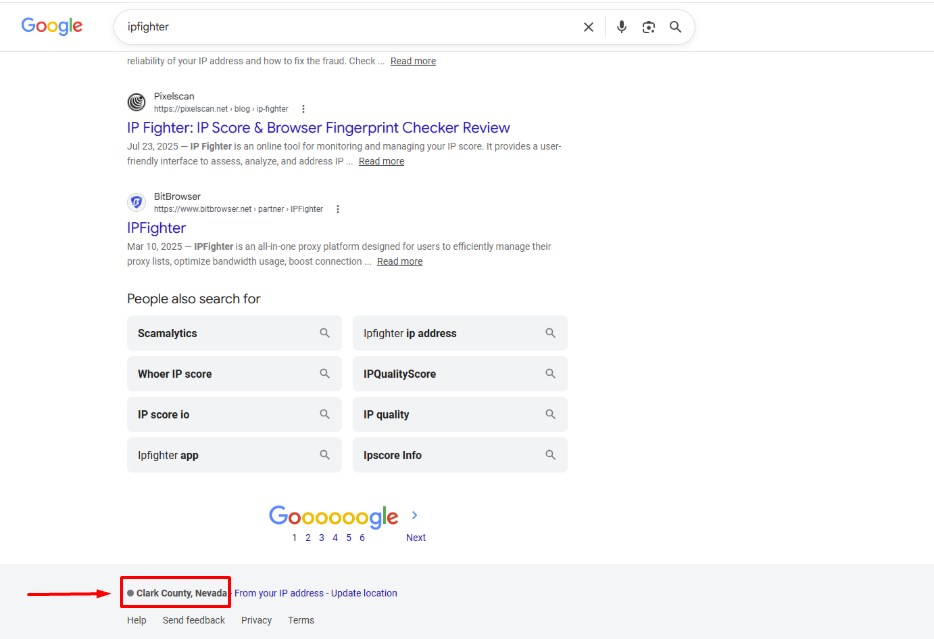Click Read more under Pixelscan snippet

click(381, 161)
